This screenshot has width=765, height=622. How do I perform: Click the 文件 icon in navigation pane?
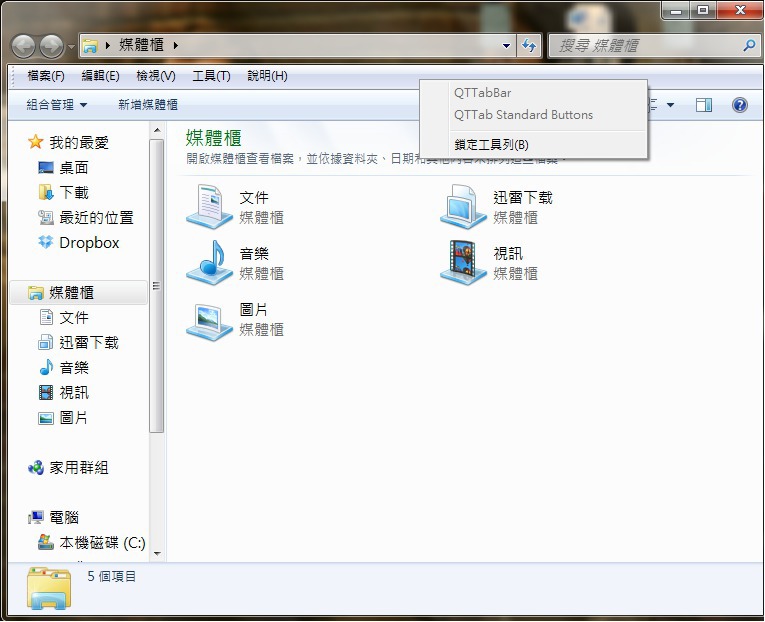(x=46, y=318)
